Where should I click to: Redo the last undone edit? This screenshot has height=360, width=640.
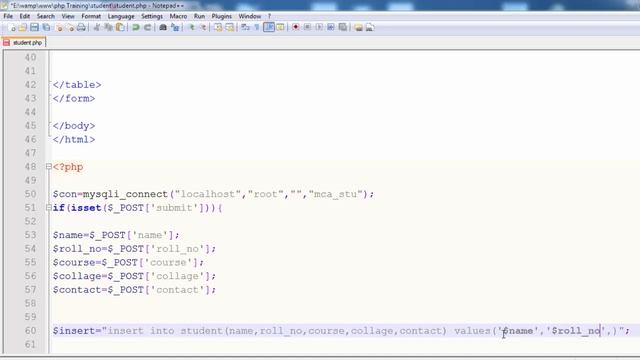pos(147,27)
